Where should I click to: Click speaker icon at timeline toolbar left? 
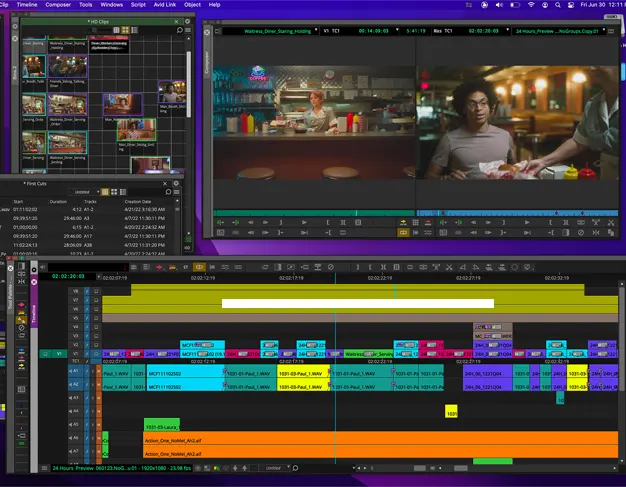coord(42,267)
